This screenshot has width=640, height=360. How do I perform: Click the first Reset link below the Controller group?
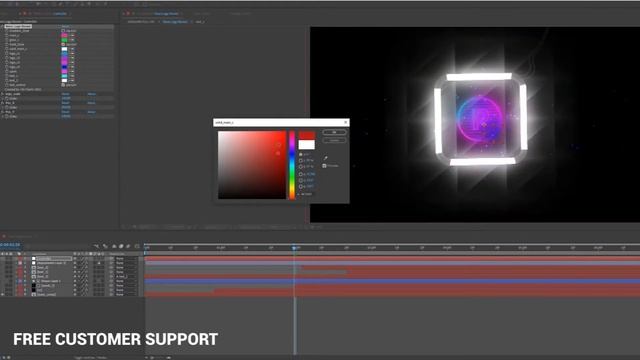point(65,94)
